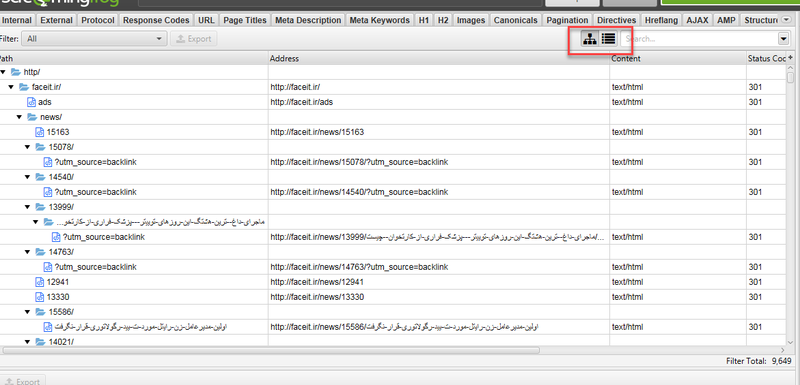Collapse the 14763/ tree node
The image size is (800, 385).
(28, 252)
